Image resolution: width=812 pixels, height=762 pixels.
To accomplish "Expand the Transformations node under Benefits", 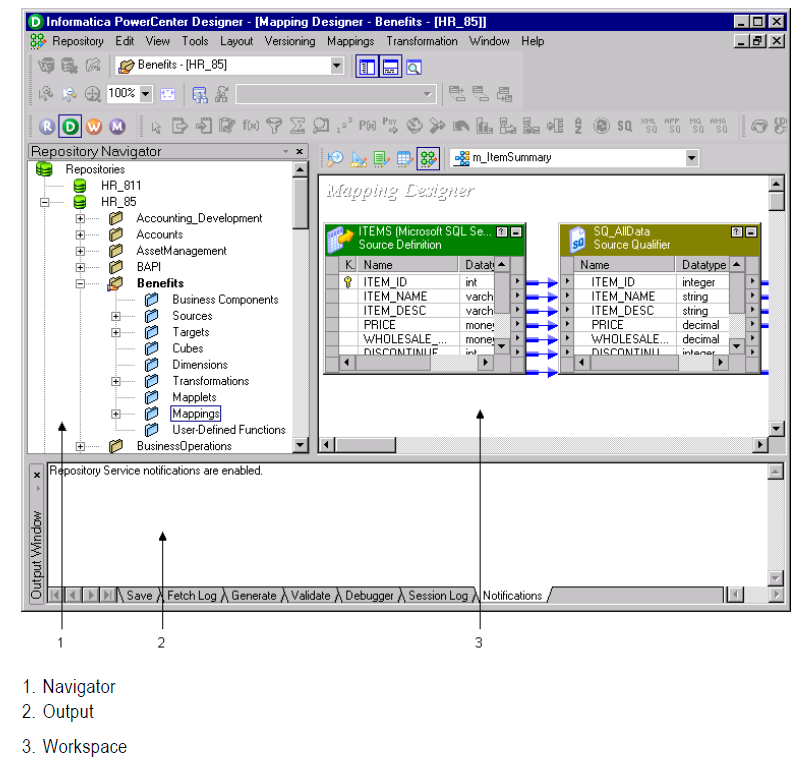I will (x=116, y=381).
